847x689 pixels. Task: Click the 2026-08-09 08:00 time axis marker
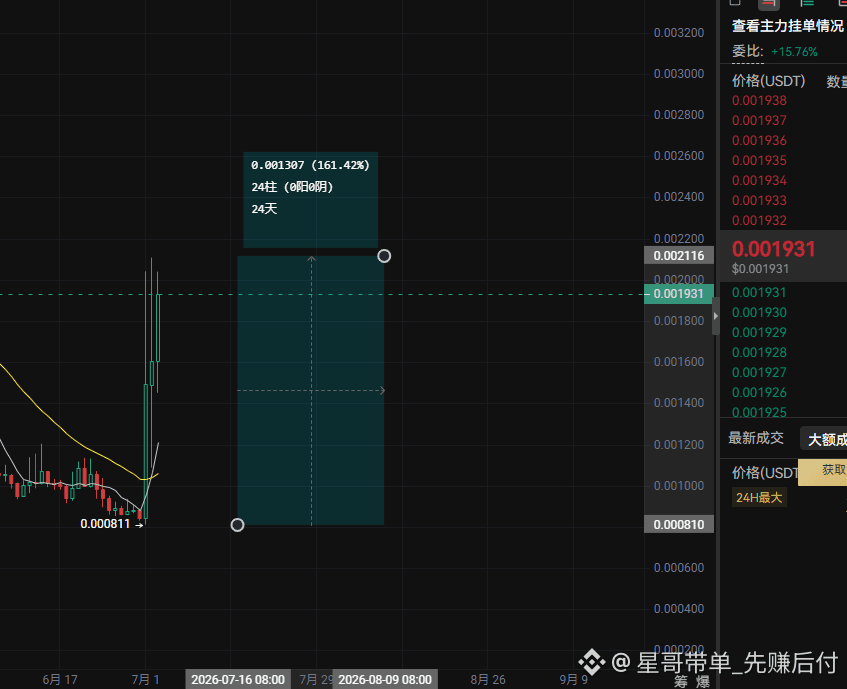coord(385,679)
